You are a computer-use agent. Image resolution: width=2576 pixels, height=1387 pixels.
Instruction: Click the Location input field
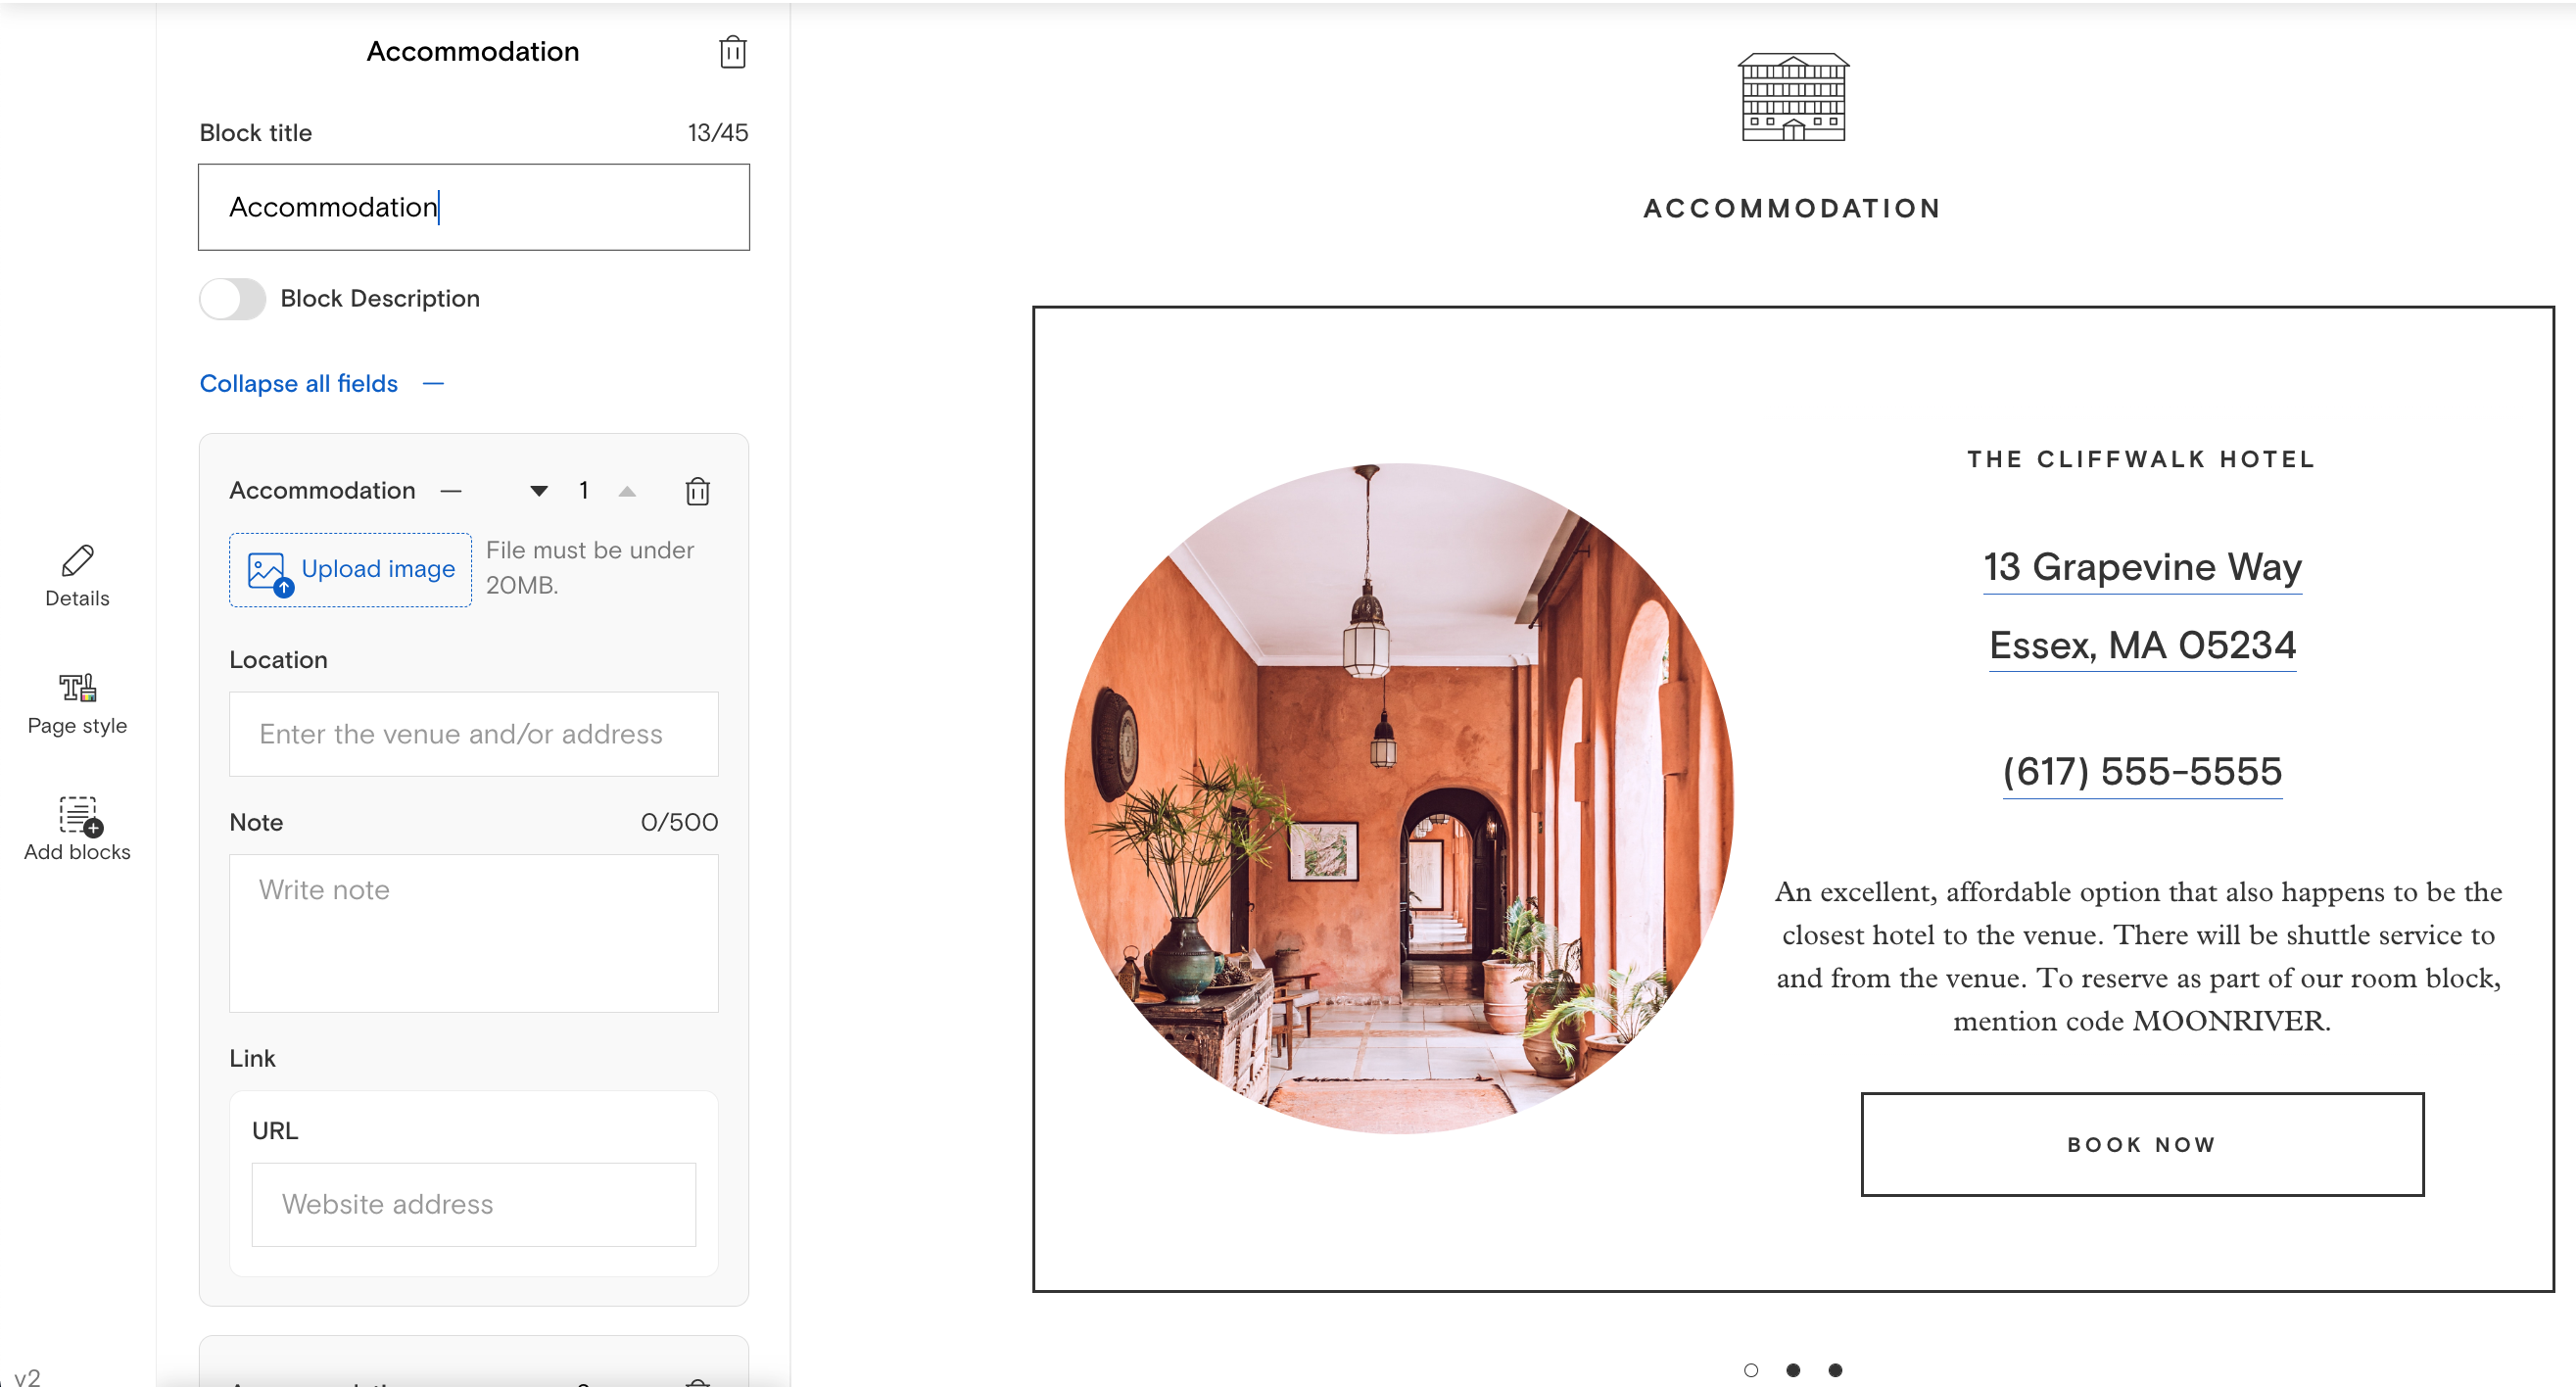[x=475, y=735]
